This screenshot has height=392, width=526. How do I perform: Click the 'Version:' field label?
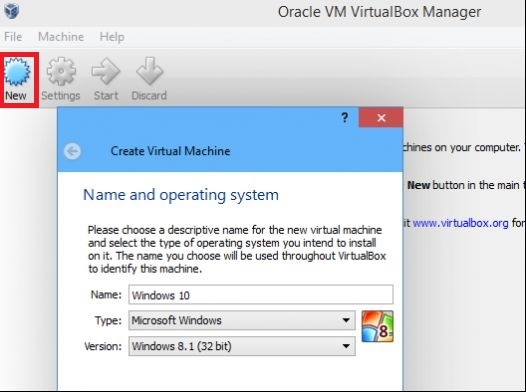(x=103, y=346)
